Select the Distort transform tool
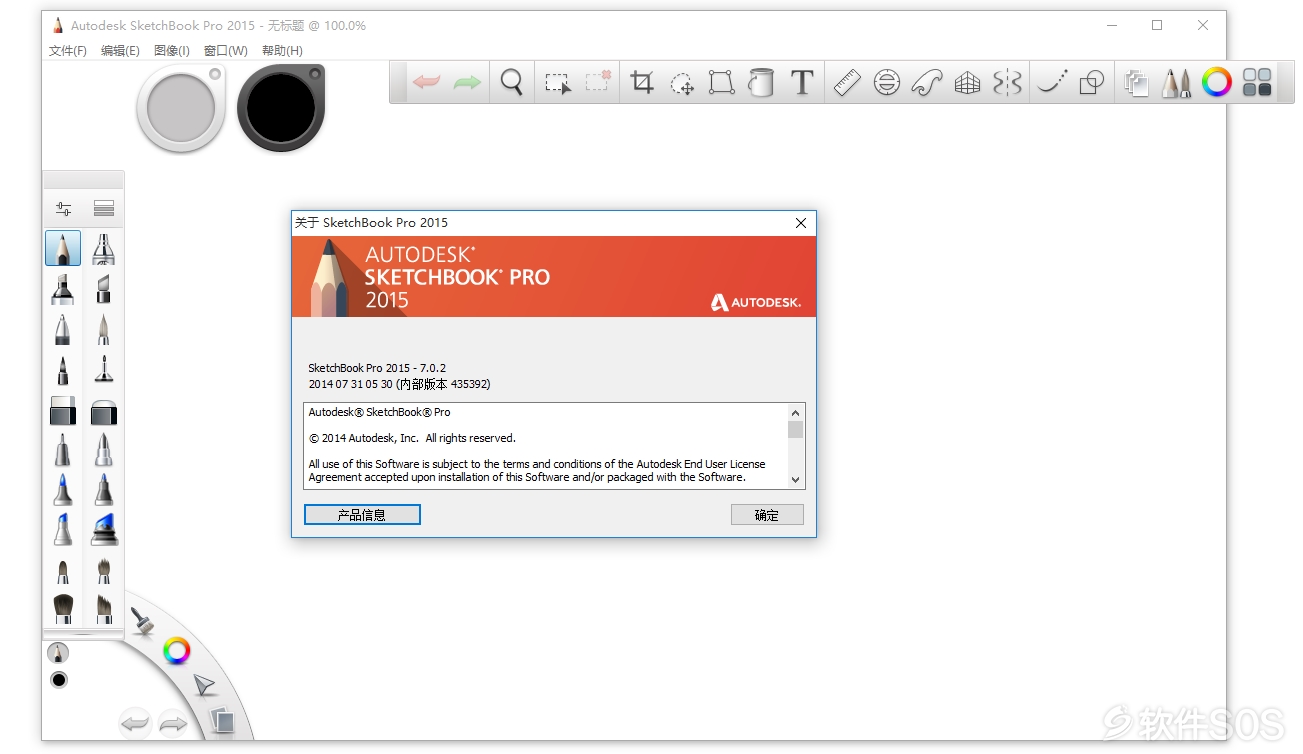The height and width of the screenshot is (754, 1303). [722, 82]
